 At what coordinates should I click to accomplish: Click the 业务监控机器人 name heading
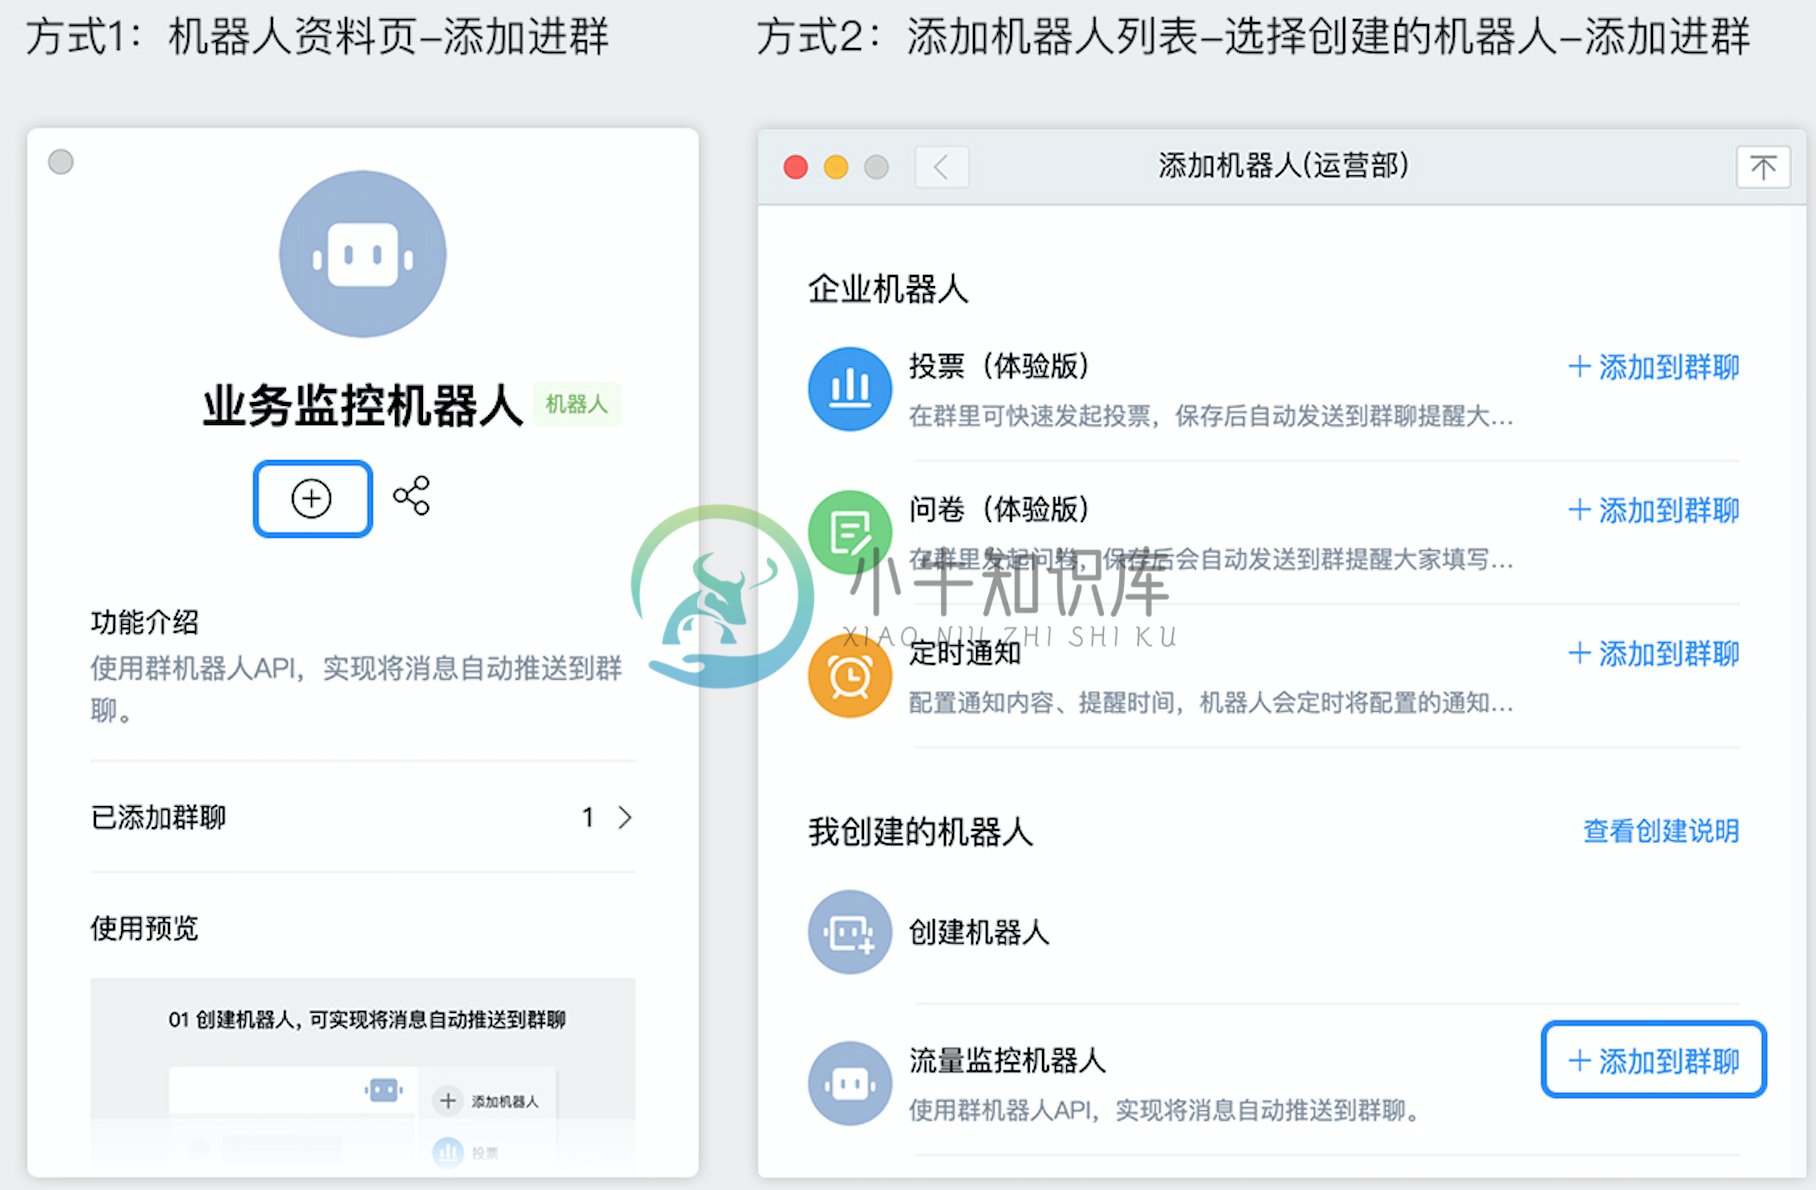coord(363,405)
